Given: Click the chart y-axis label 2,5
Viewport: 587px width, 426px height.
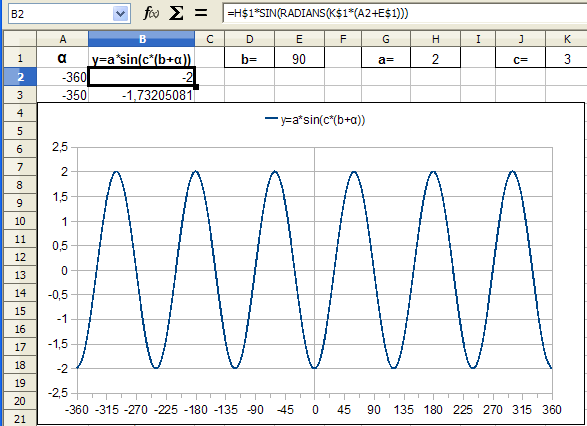Looking at the screenshot, I should coord(60,147).
